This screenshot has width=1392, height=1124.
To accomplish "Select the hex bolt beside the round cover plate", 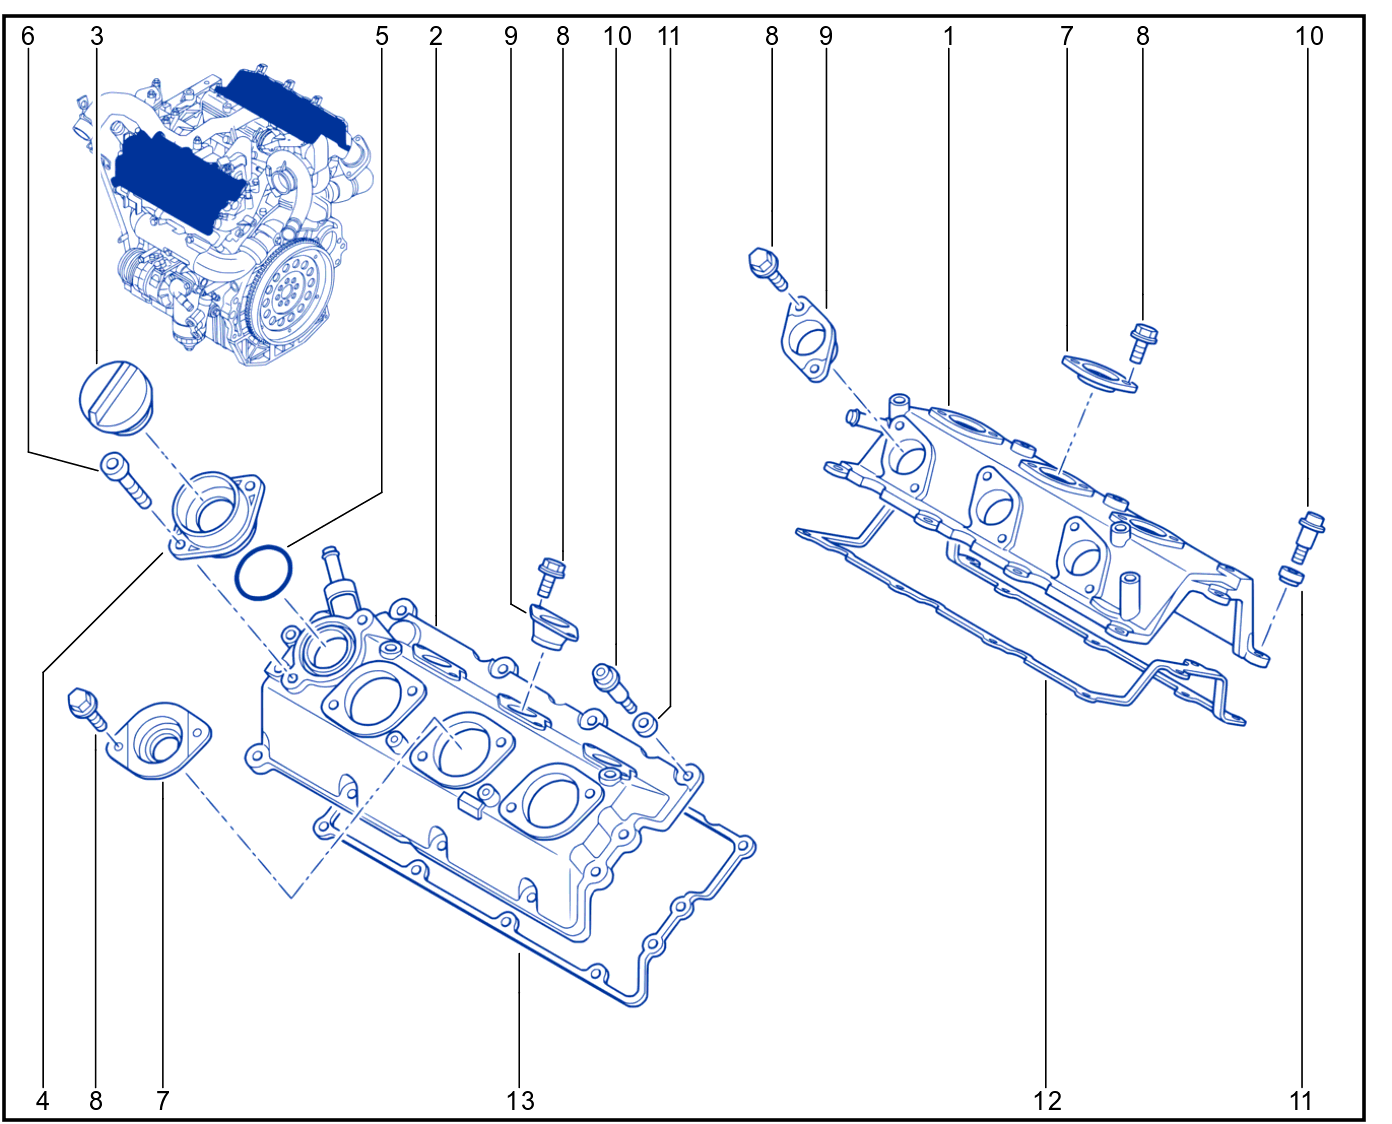I will point(87,707).
